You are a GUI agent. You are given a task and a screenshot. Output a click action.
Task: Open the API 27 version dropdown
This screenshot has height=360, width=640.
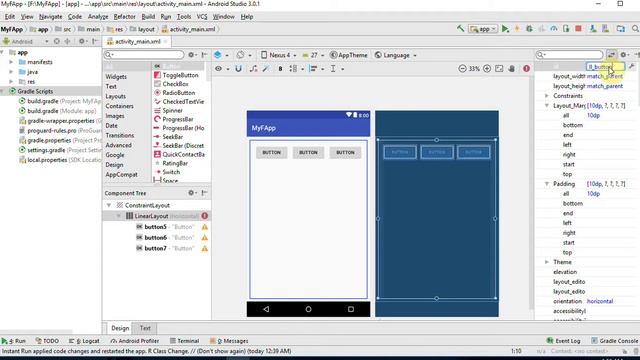pyautogui.click(x=313, y=55)
